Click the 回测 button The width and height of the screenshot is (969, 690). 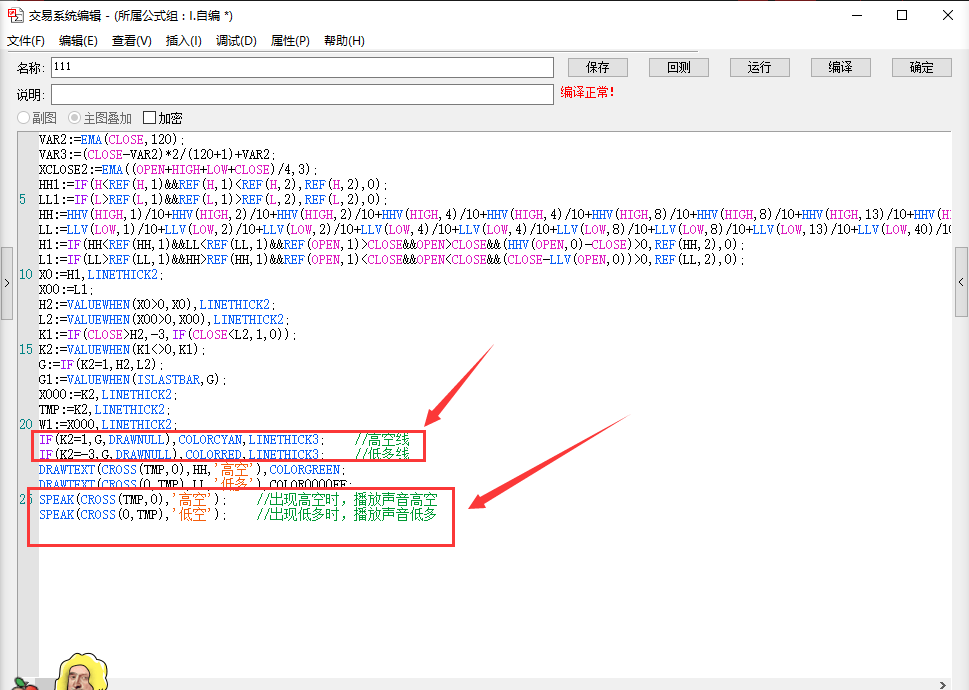pos(679,67)
